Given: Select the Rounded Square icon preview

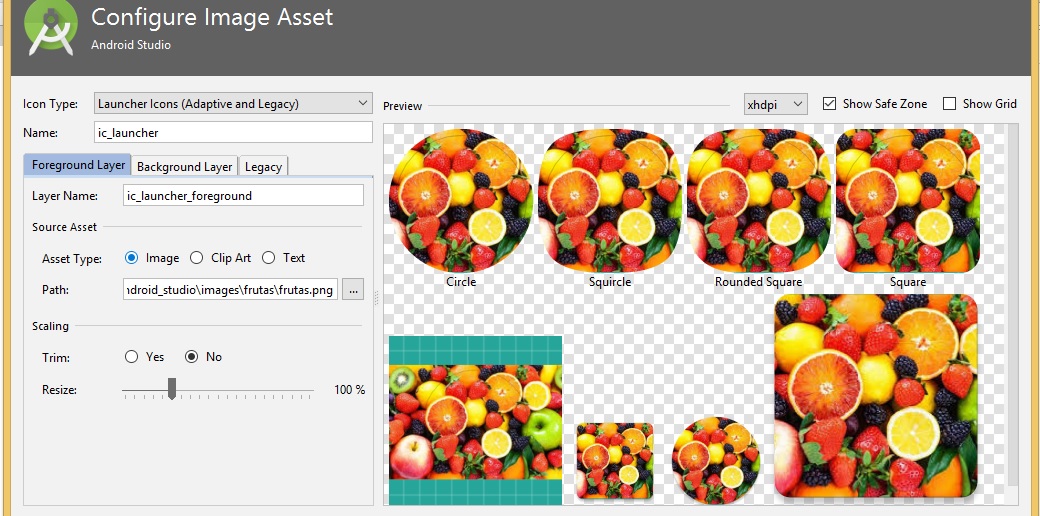Looking at the screenshot, I should pyautogui.click(x=758, y=200).
